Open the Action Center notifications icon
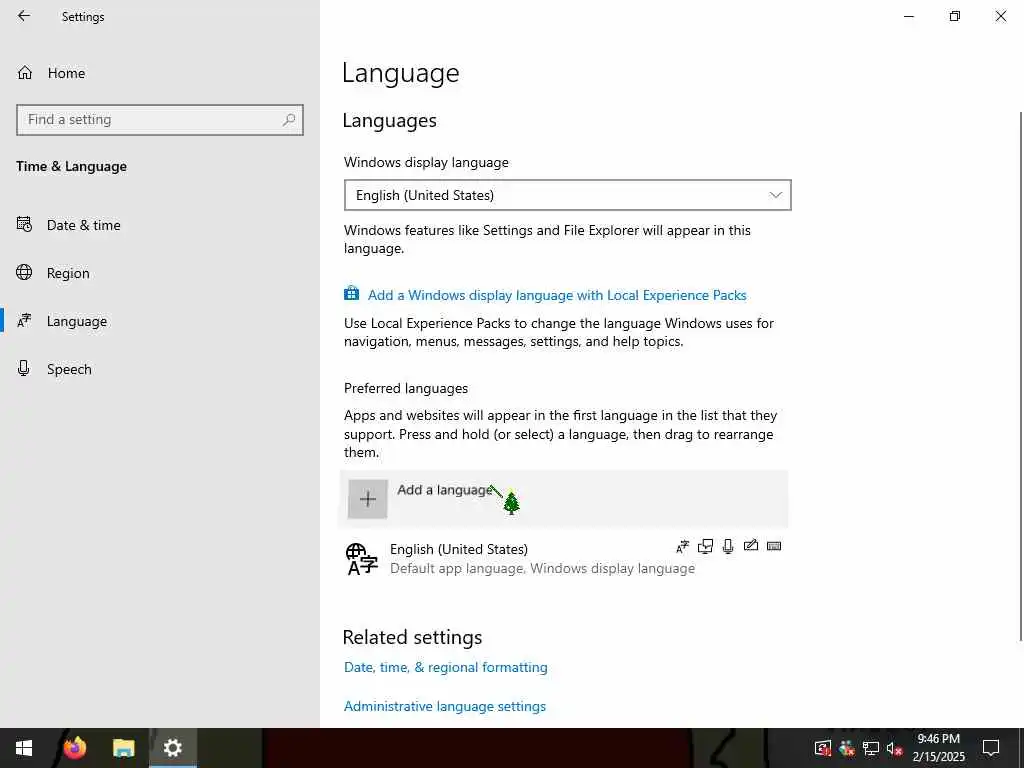Image resolution: width=1024 pixels, height=768 pixels. click(x=991, y=748)
